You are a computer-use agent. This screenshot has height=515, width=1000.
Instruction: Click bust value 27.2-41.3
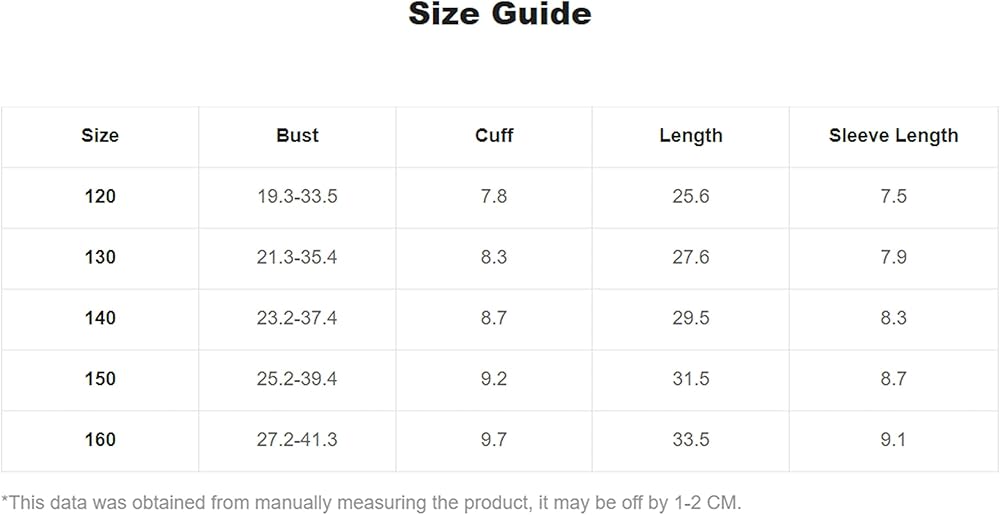(x=297, y=440)
